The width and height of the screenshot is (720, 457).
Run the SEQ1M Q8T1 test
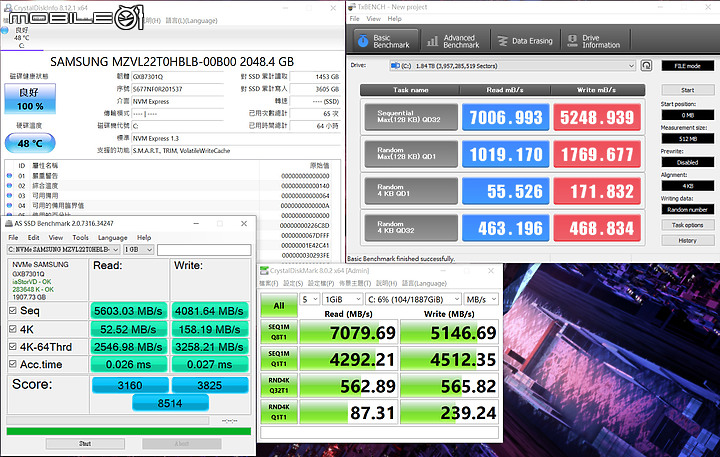[279, 332]
